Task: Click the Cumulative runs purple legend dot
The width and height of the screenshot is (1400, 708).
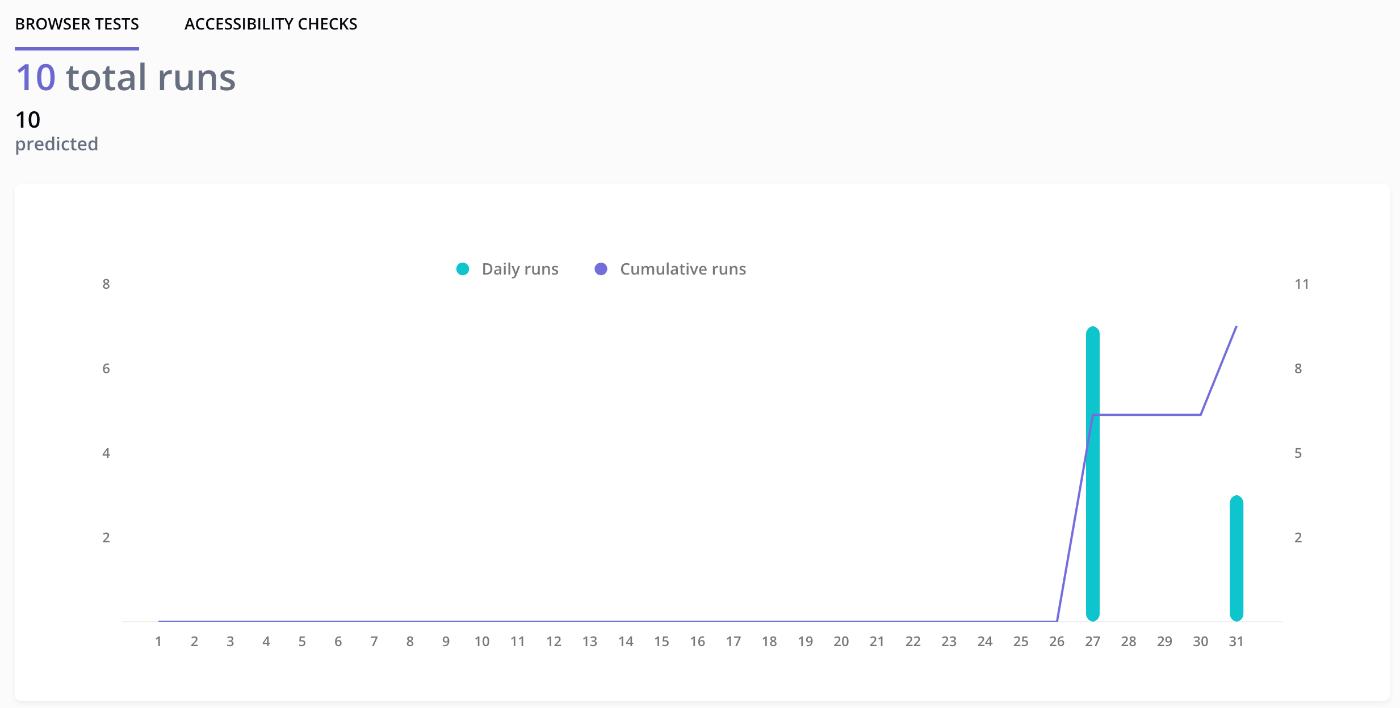Action: point(600,269)
